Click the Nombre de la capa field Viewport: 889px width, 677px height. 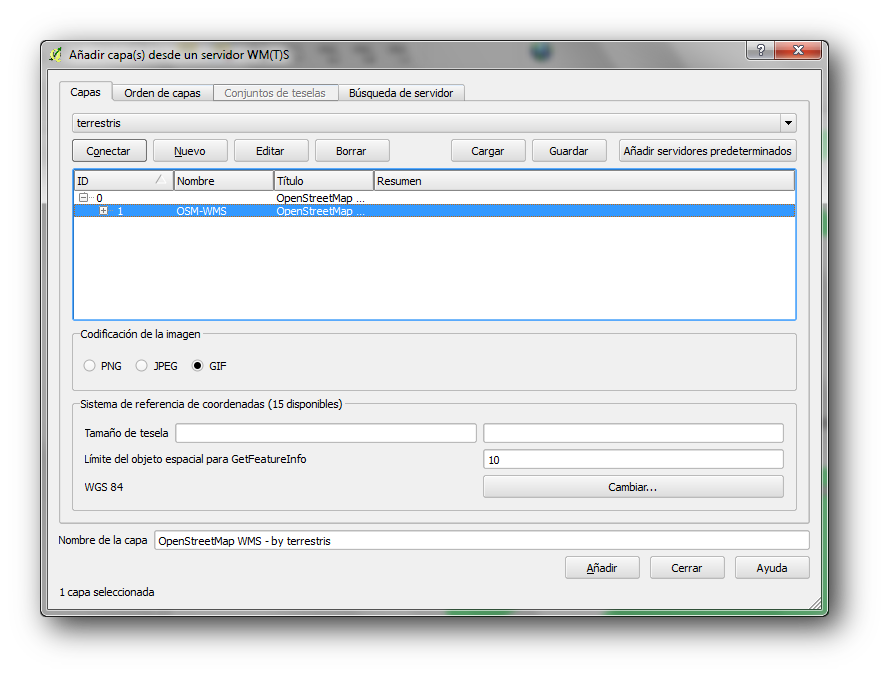tap(481, 541)
